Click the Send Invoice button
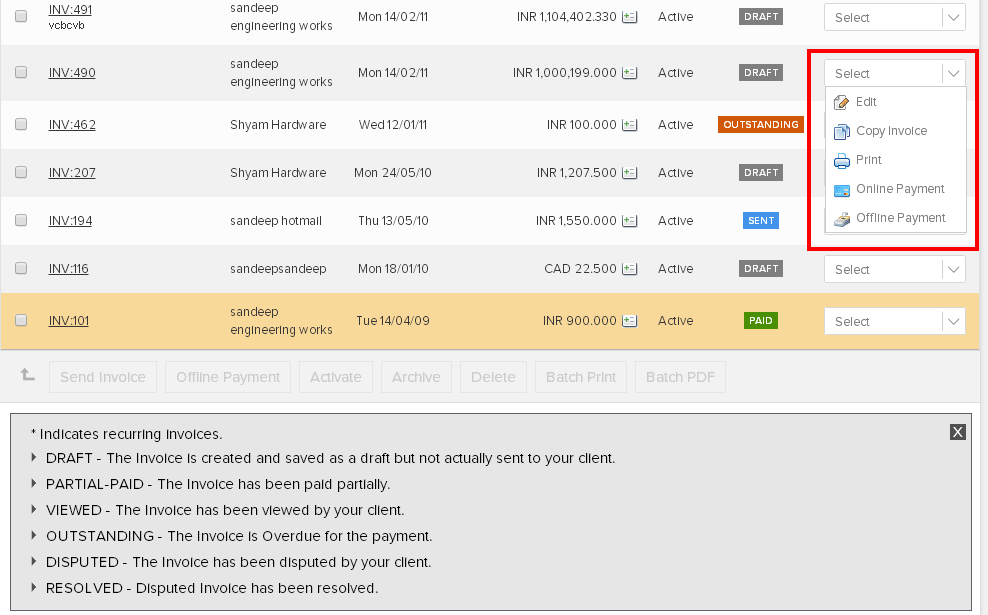The height and width of the screenshot is (615, 988). [103, 377]
